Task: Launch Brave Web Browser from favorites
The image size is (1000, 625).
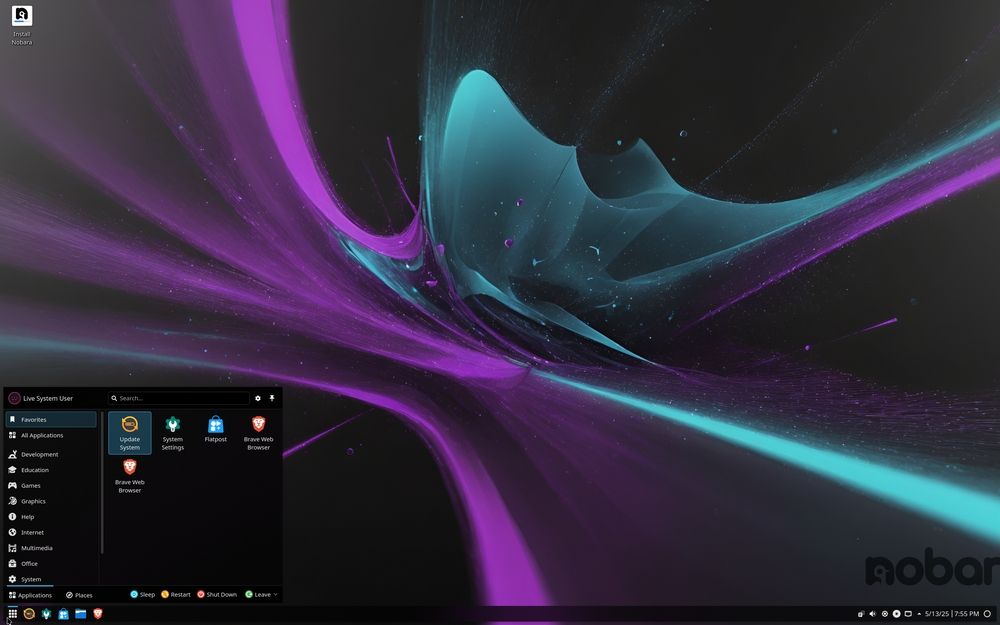Action: [258, 432]
